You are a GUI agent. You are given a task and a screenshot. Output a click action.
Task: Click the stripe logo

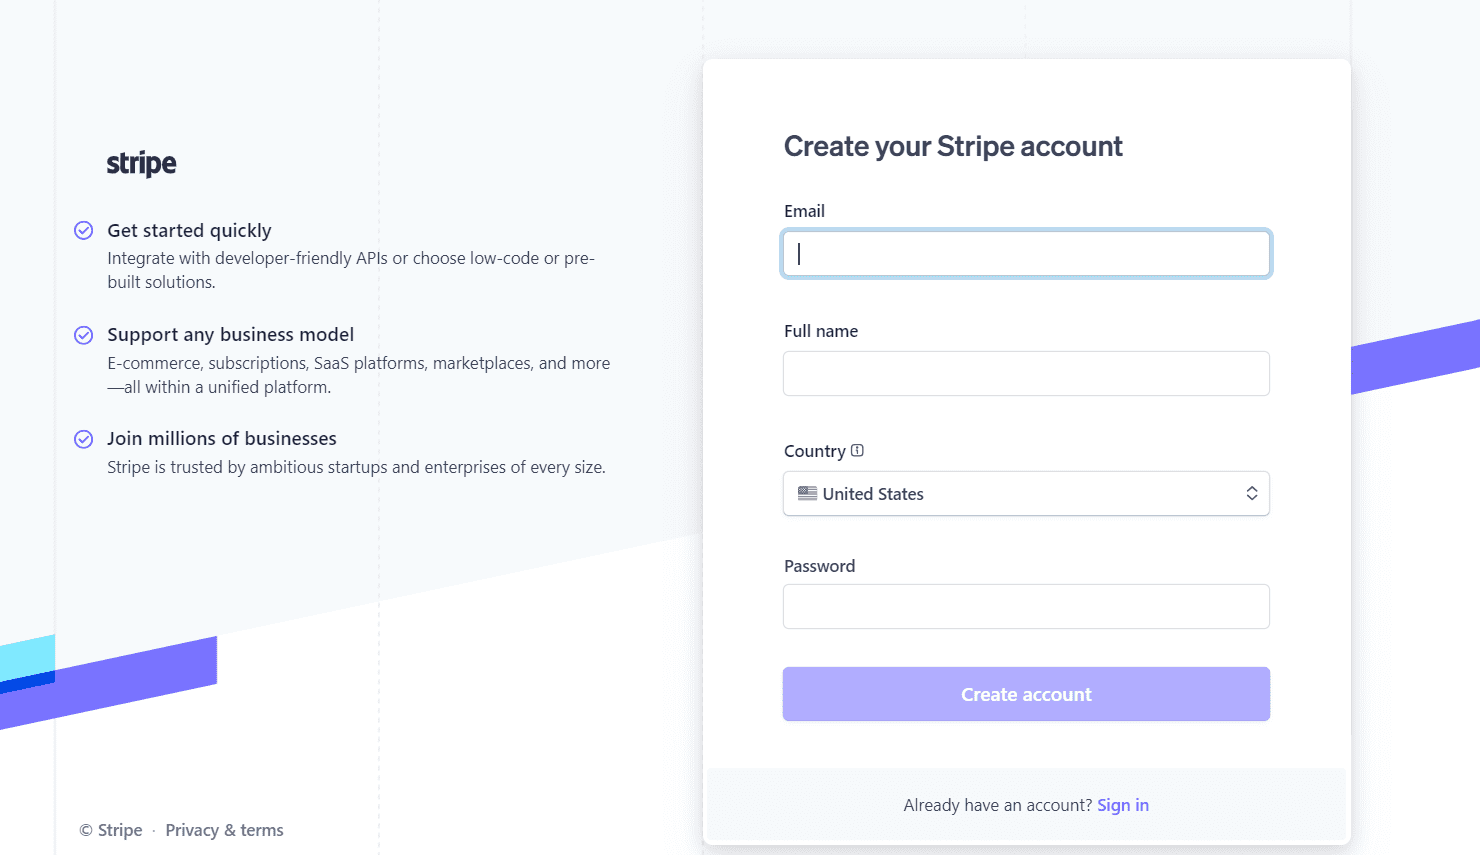pos(140,162)
